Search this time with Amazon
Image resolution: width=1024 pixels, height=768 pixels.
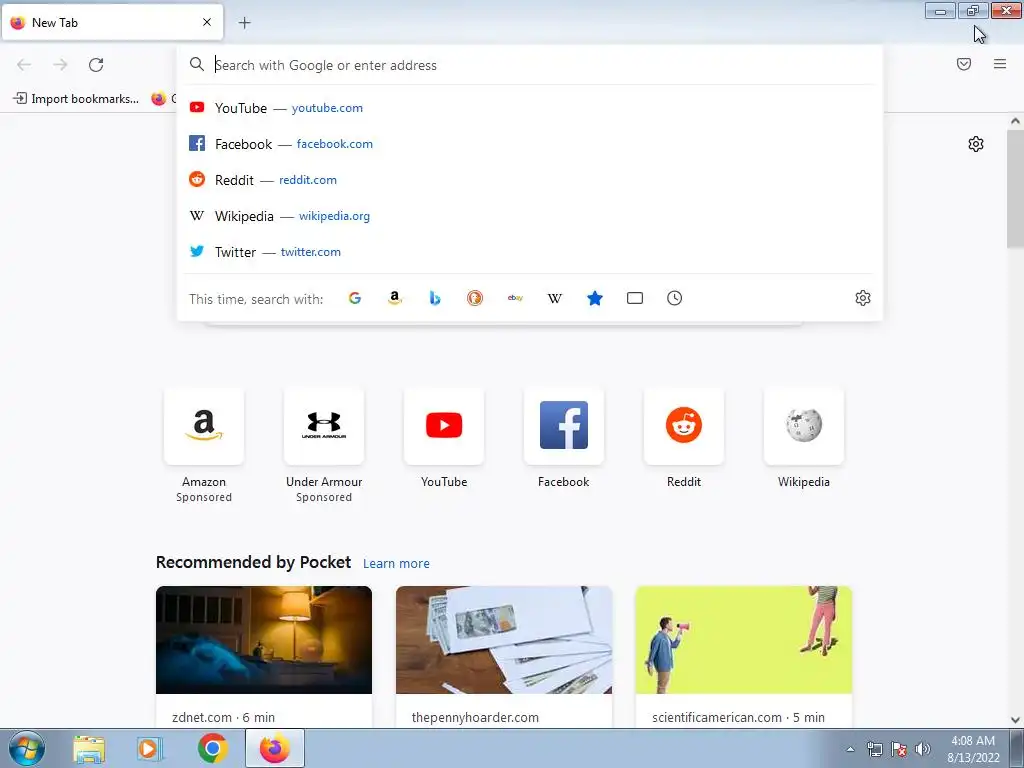(394, 298)
